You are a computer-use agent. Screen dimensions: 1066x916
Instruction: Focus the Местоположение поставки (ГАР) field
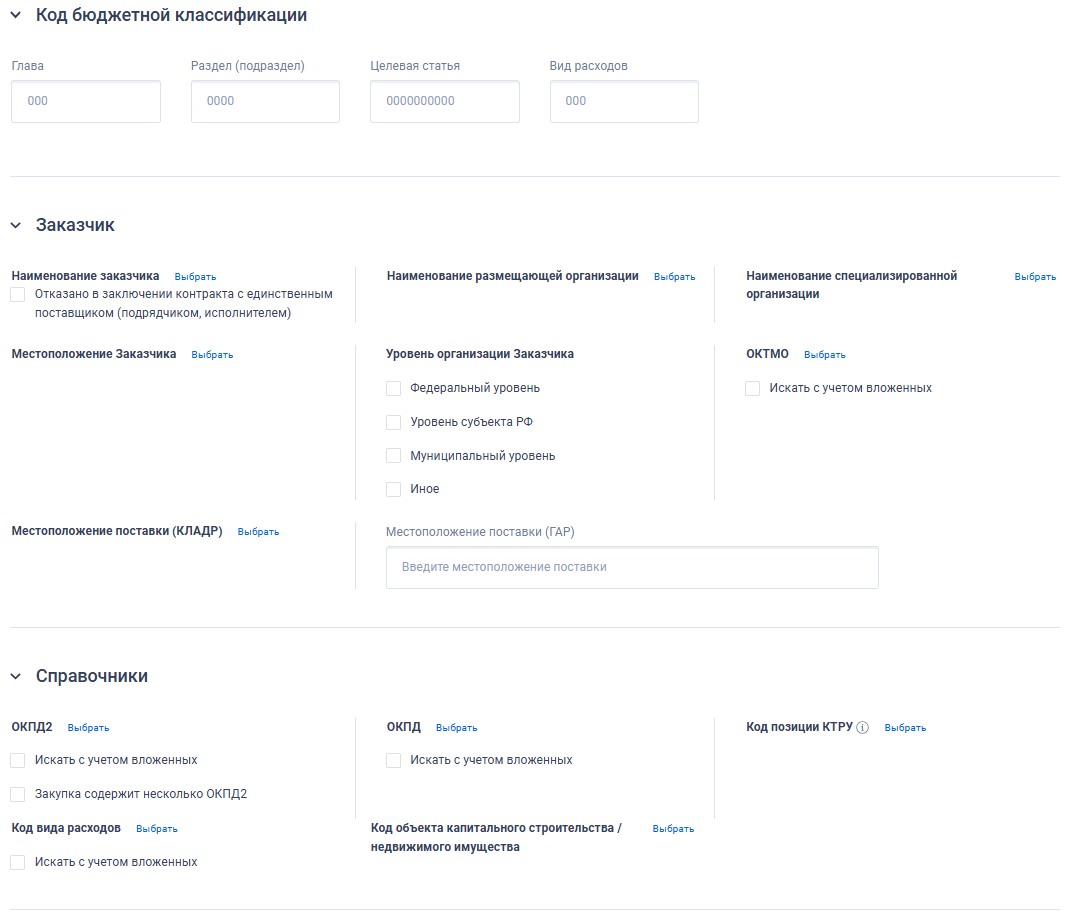632,567
